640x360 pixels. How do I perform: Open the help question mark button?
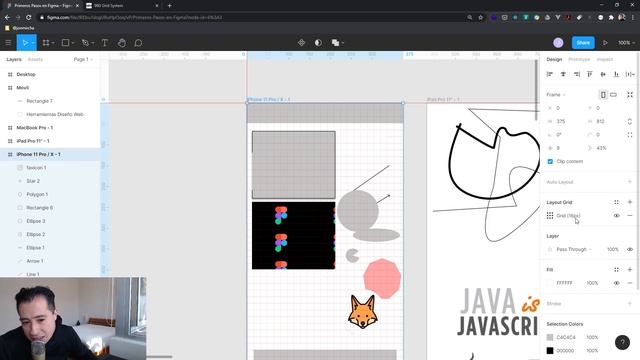(622, 342)
